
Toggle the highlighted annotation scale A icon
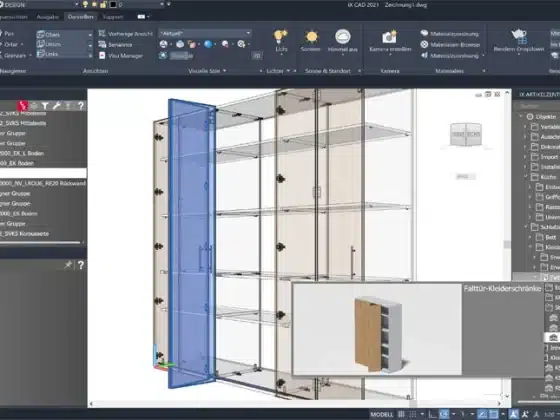tap(514, 414)
